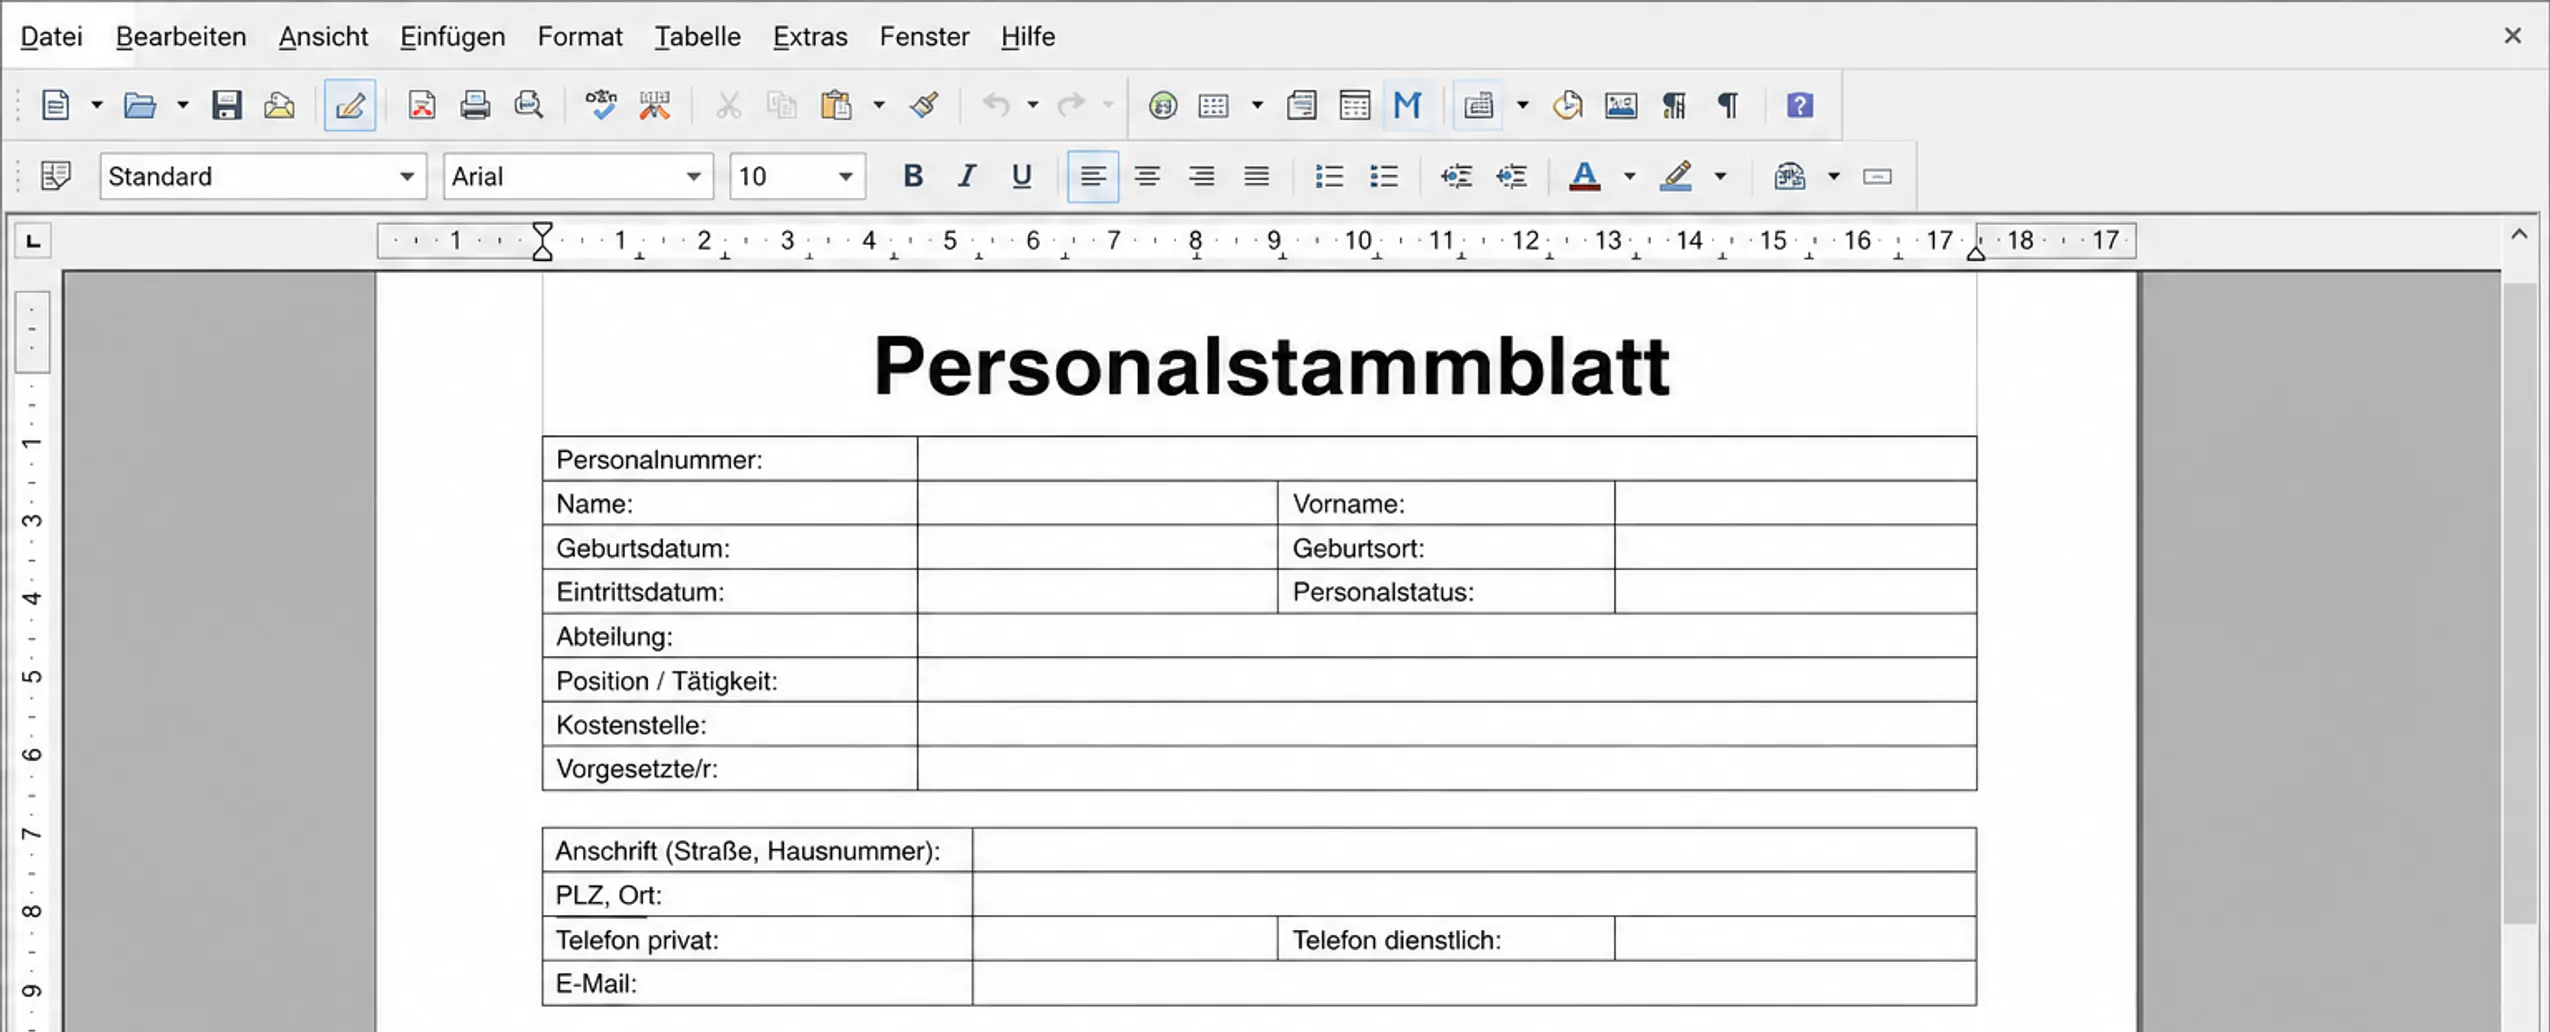This screenshot has height=1032, width=2550.
Task: Open the font color palette arrow
Action: (1629, 177)
